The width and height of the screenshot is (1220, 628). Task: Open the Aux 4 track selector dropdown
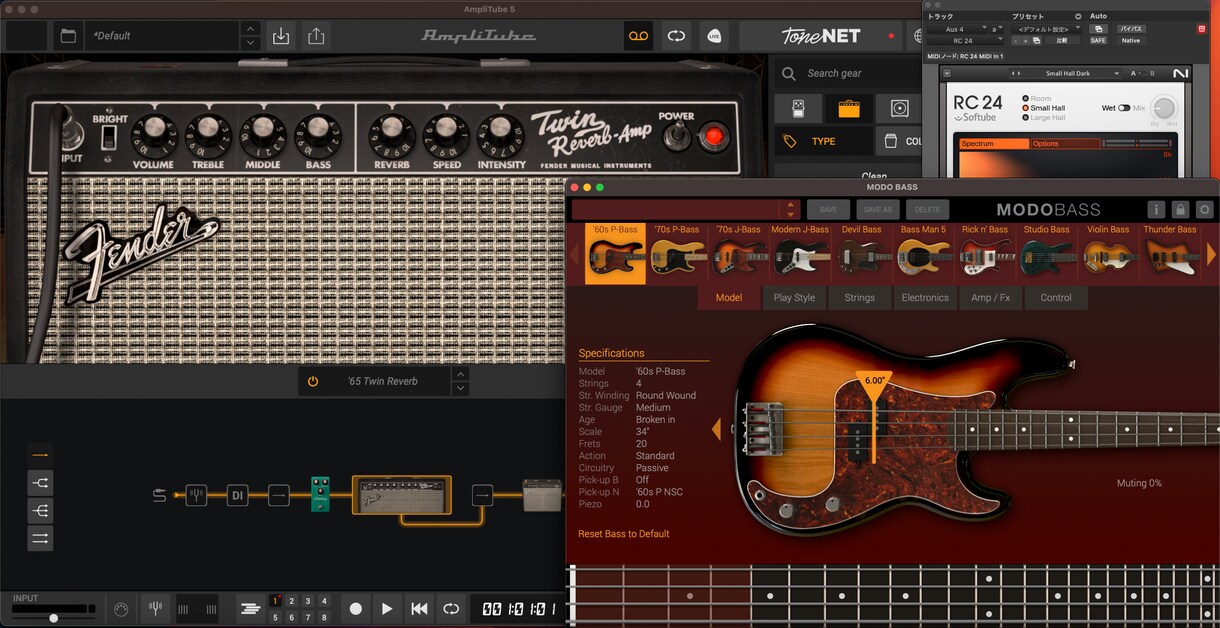point(956,29)
